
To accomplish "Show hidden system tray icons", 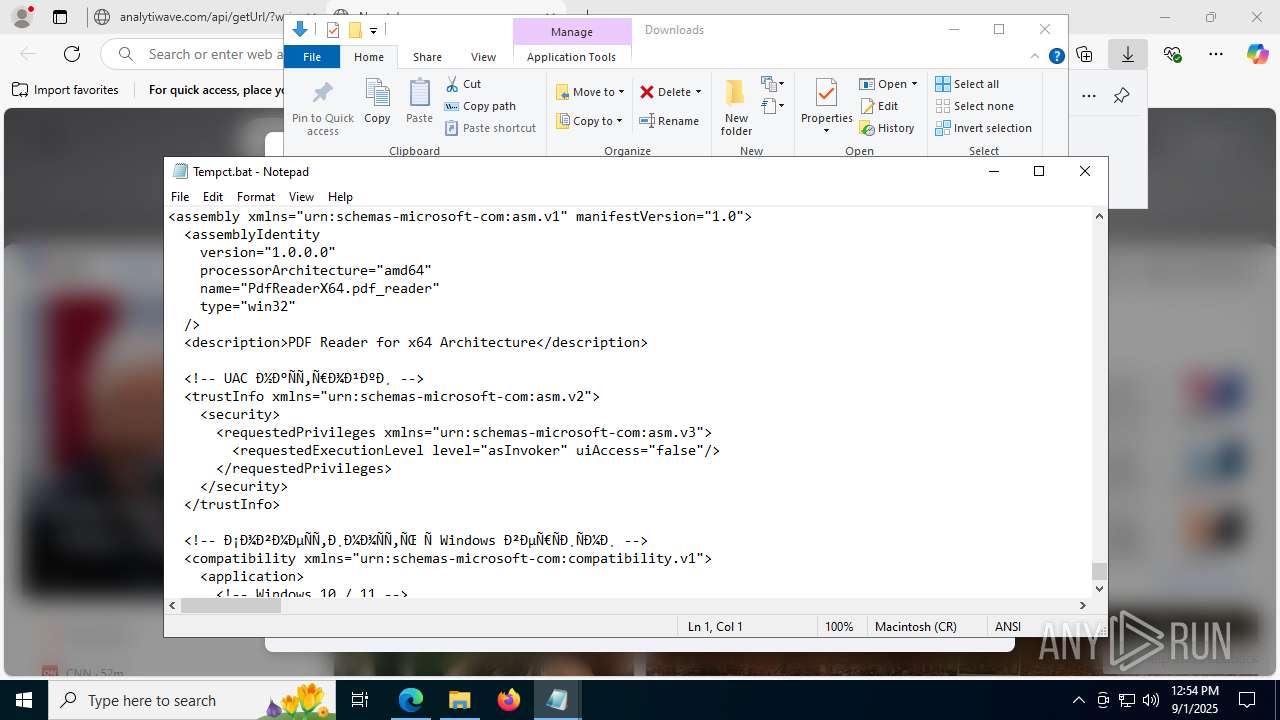I will [x=1078, y=700].
